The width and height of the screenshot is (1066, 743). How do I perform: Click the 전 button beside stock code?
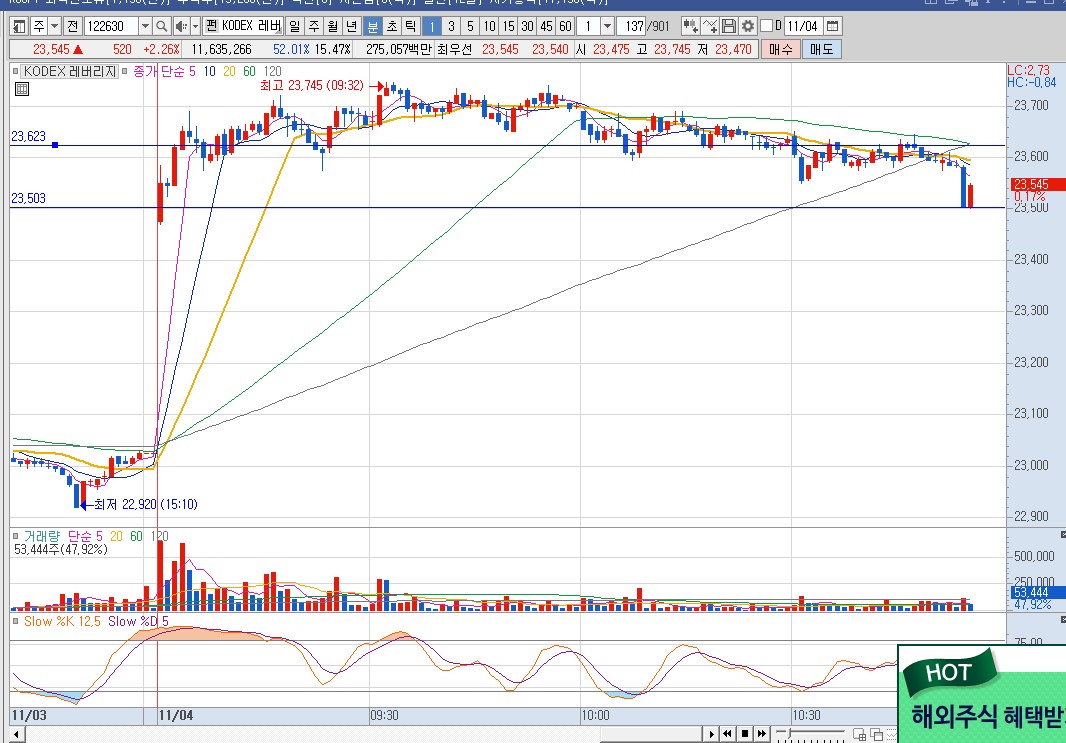click(72, 27)
